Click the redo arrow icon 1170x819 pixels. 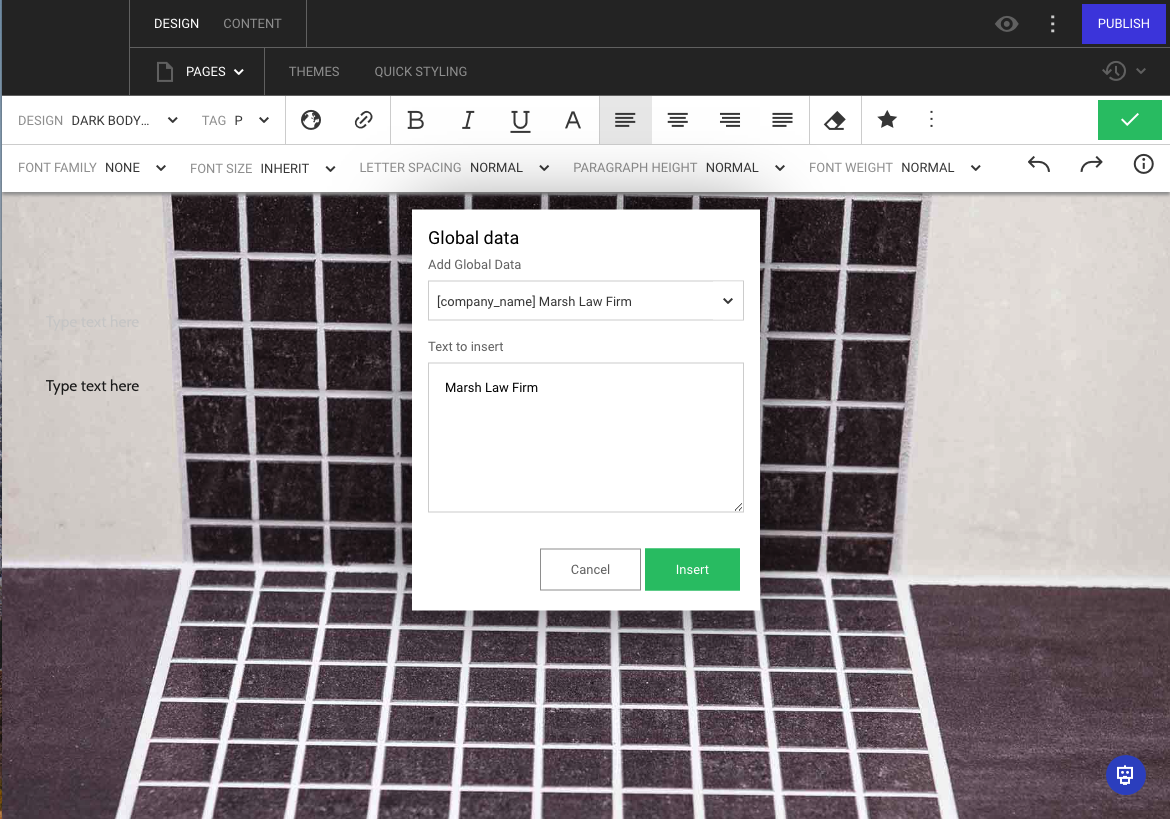point(1091,166)
